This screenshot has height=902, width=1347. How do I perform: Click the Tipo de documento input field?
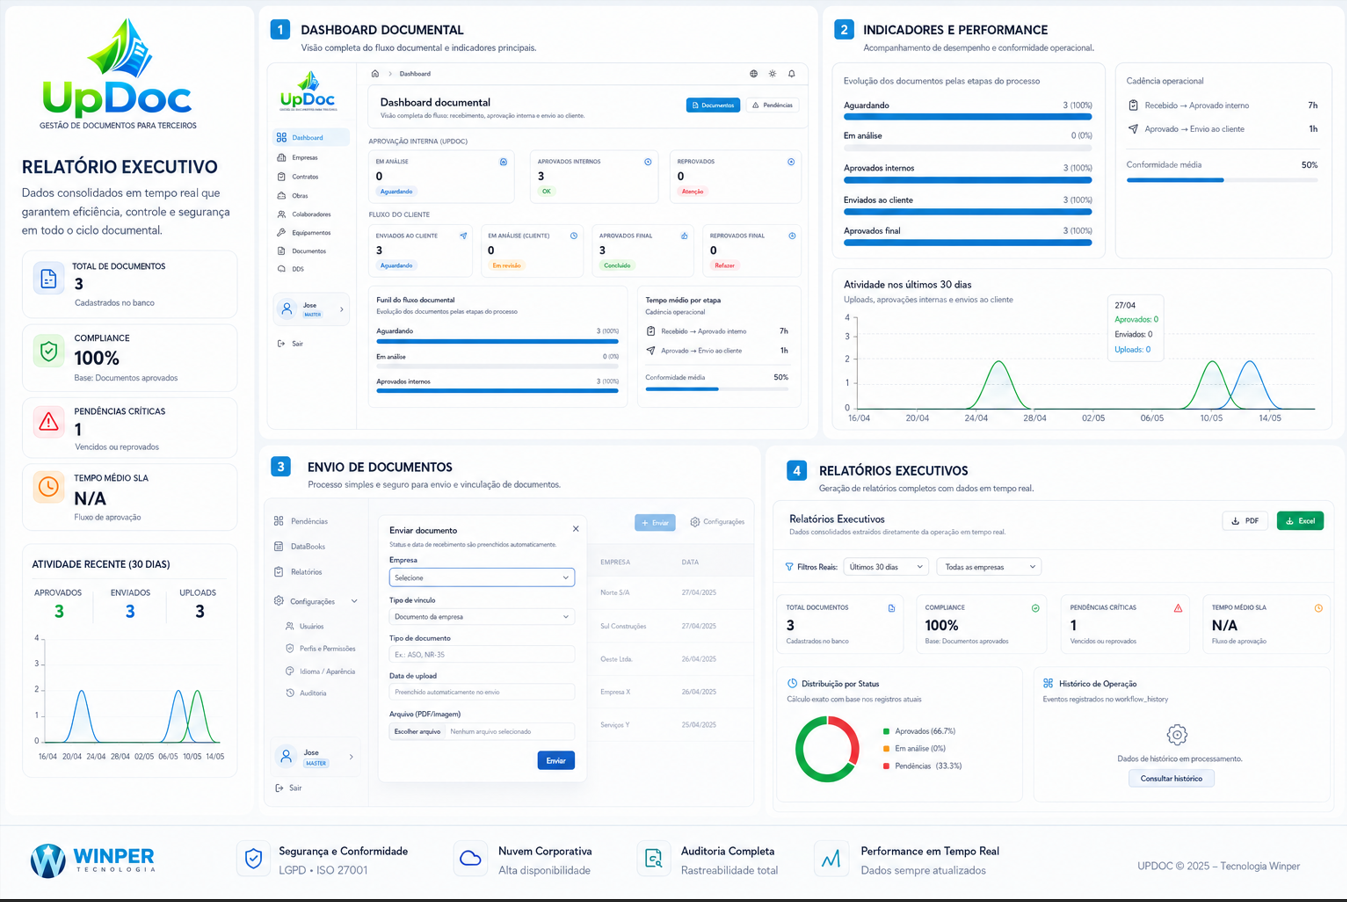click(x=481, y=655)
